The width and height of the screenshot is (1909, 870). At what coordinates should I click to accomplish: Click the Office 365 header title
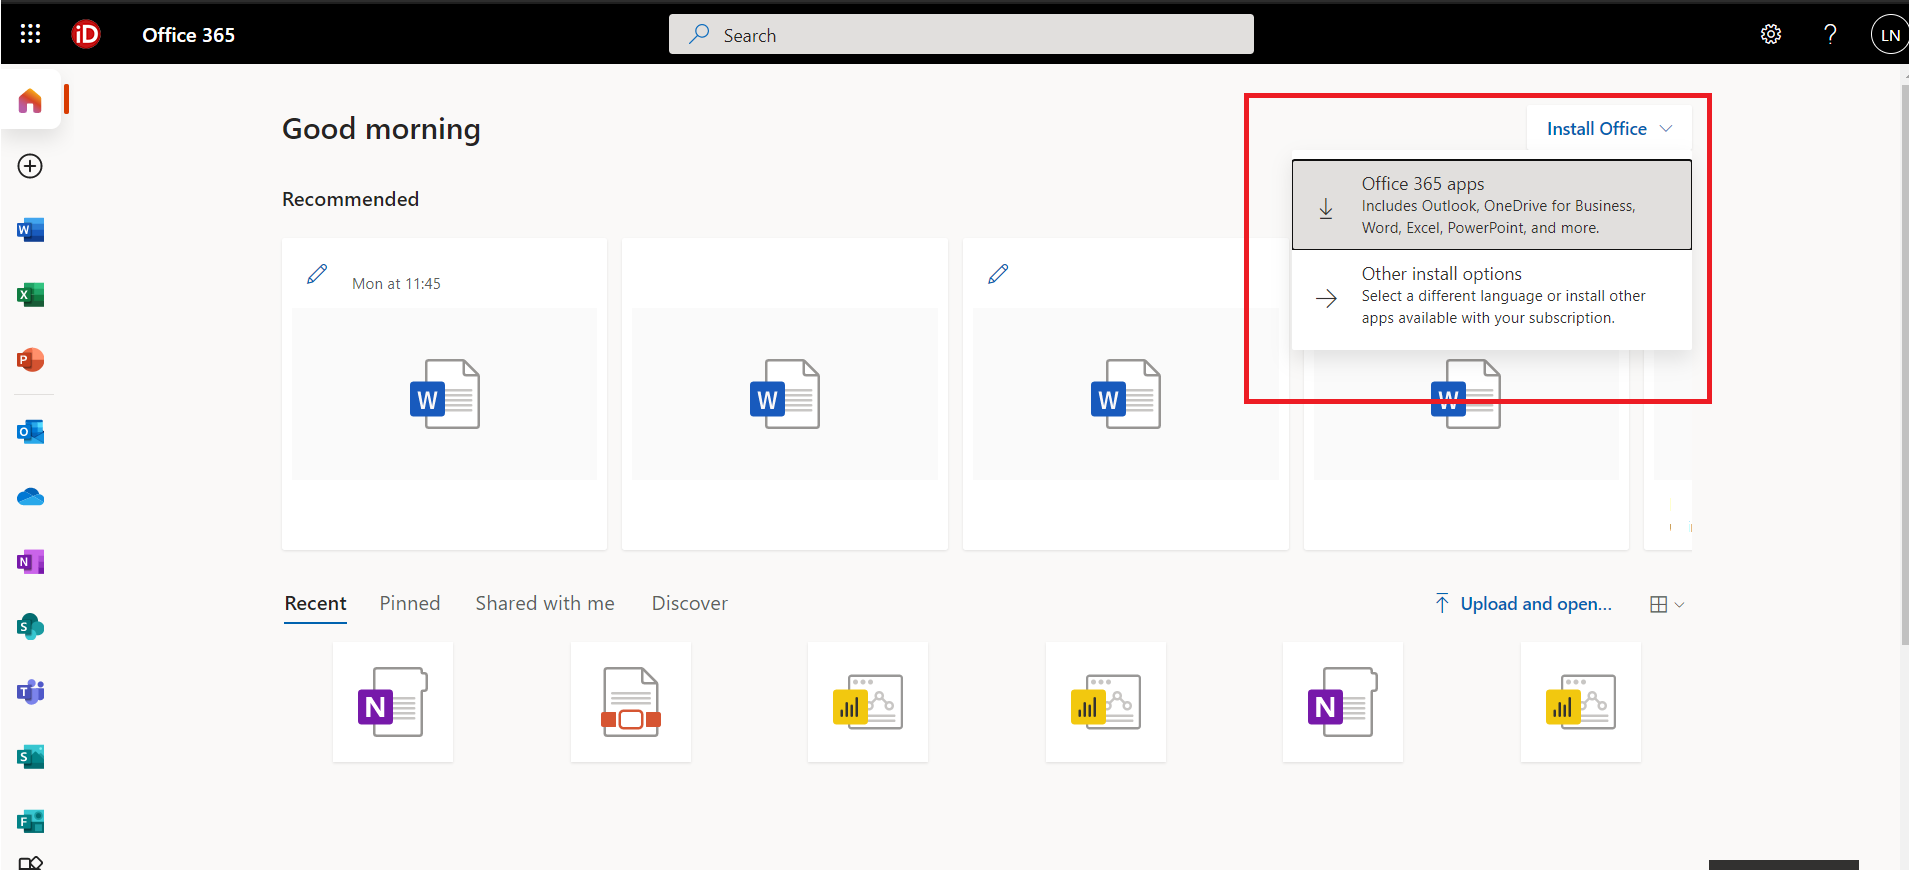click(x=188, y=35)
